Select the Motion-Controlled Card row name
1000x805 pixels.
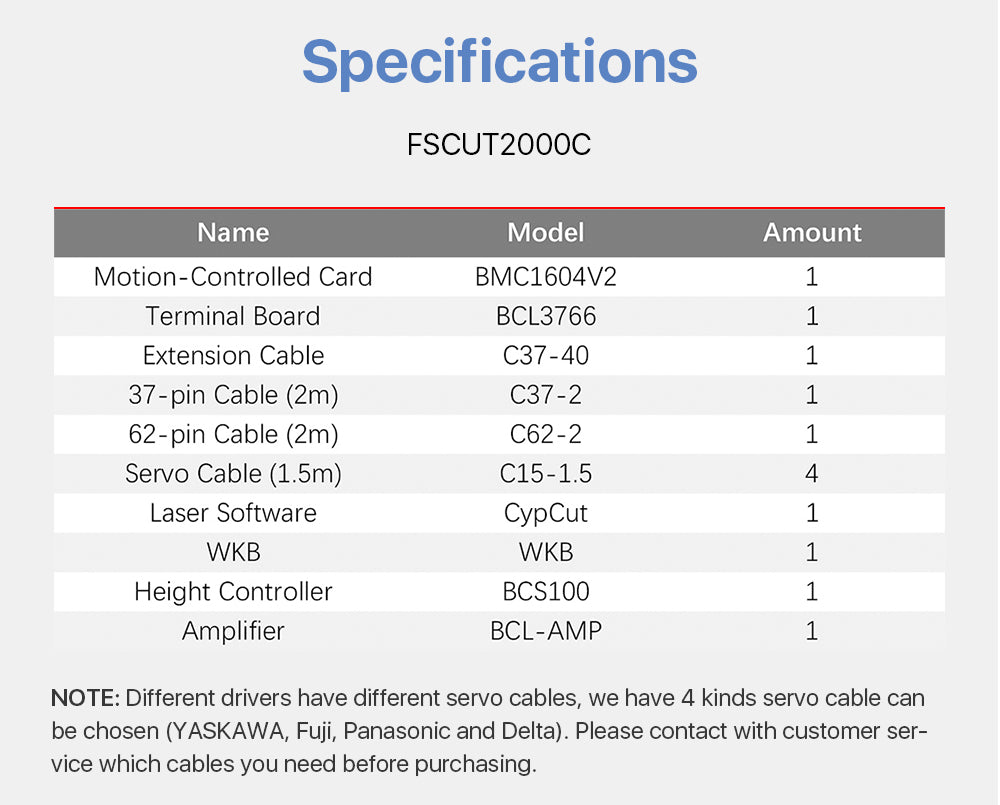(233, 277)
